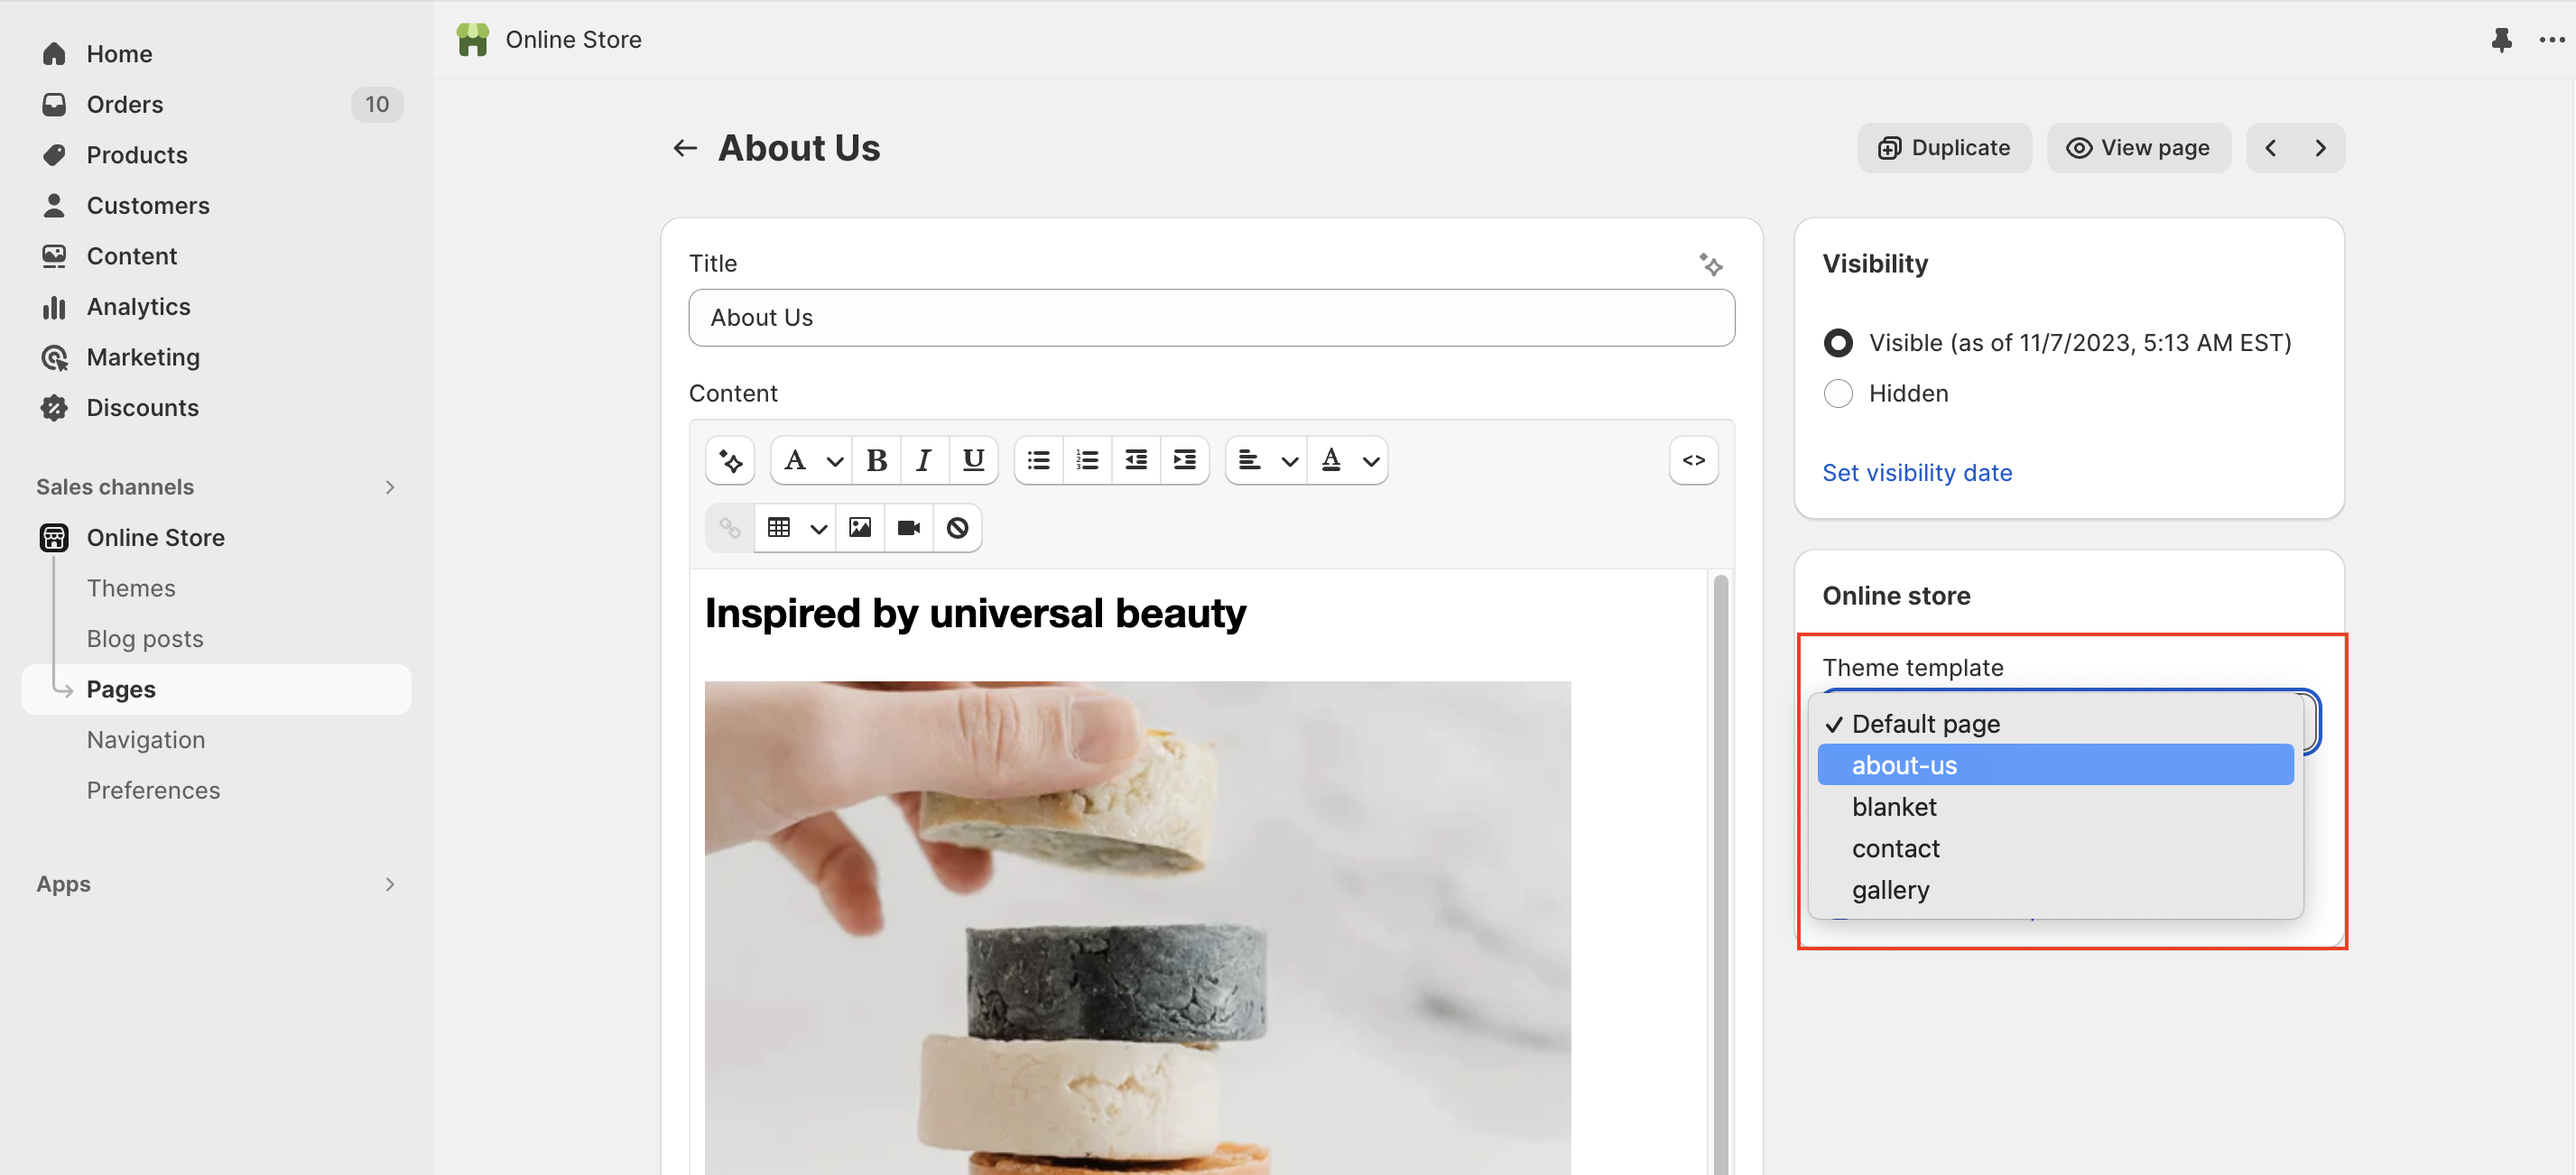
Task: Go to previous page arrow
Action: pyautogui.click(x=2270, y=148)
